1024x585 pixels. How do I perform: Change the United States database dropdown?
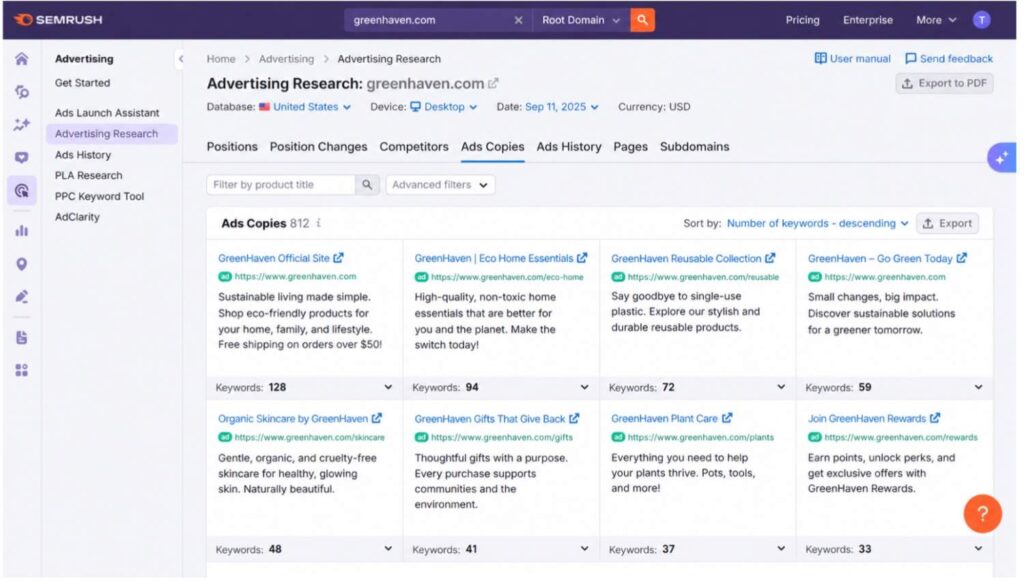pyautogui.click(x=305, y=107)
